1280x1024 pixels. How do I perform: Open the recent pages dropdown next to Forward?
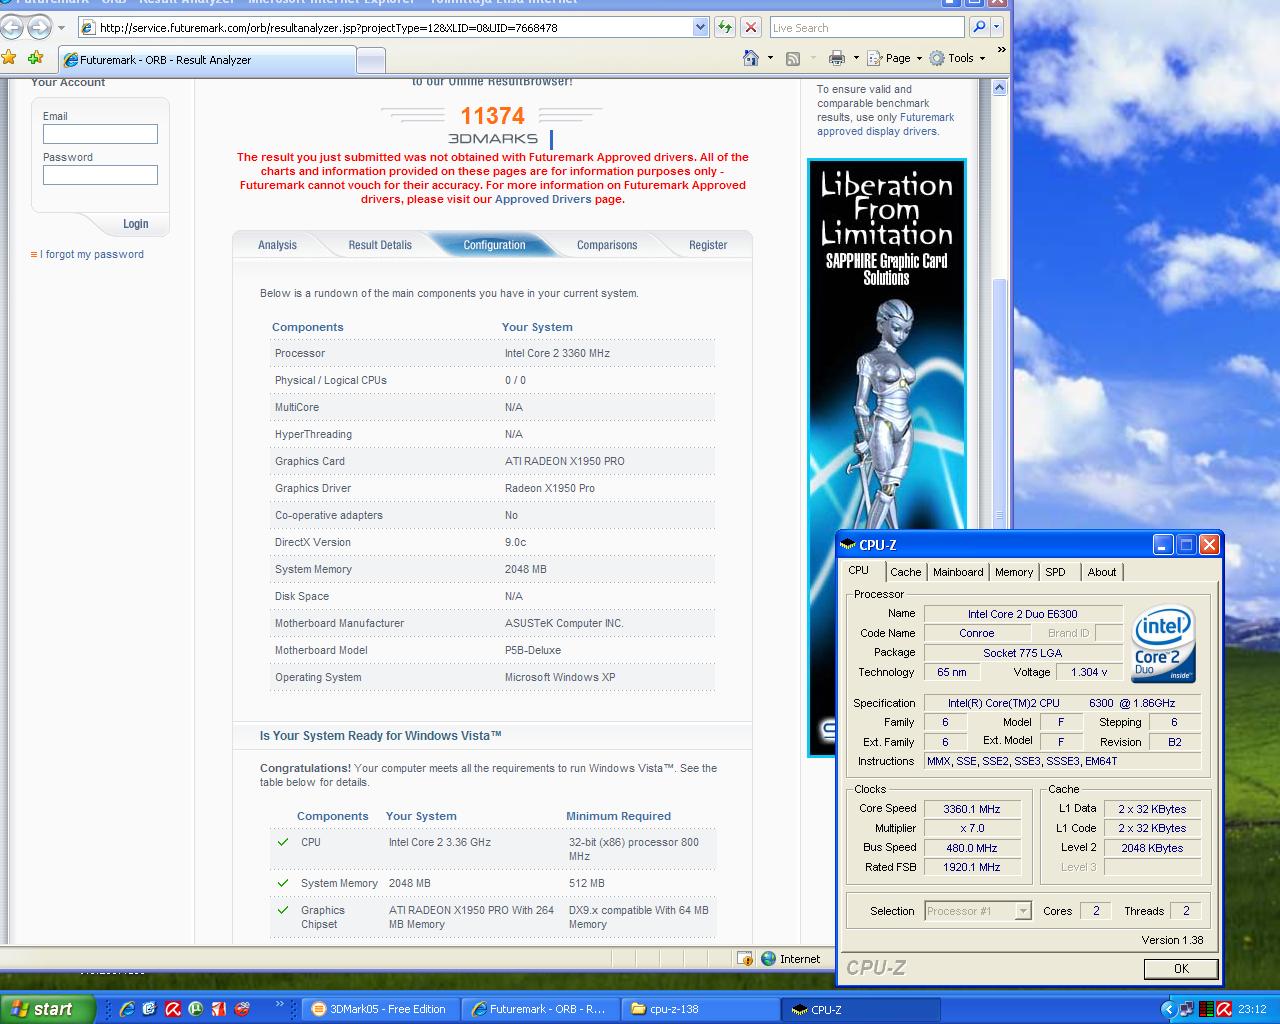(61, 28)
